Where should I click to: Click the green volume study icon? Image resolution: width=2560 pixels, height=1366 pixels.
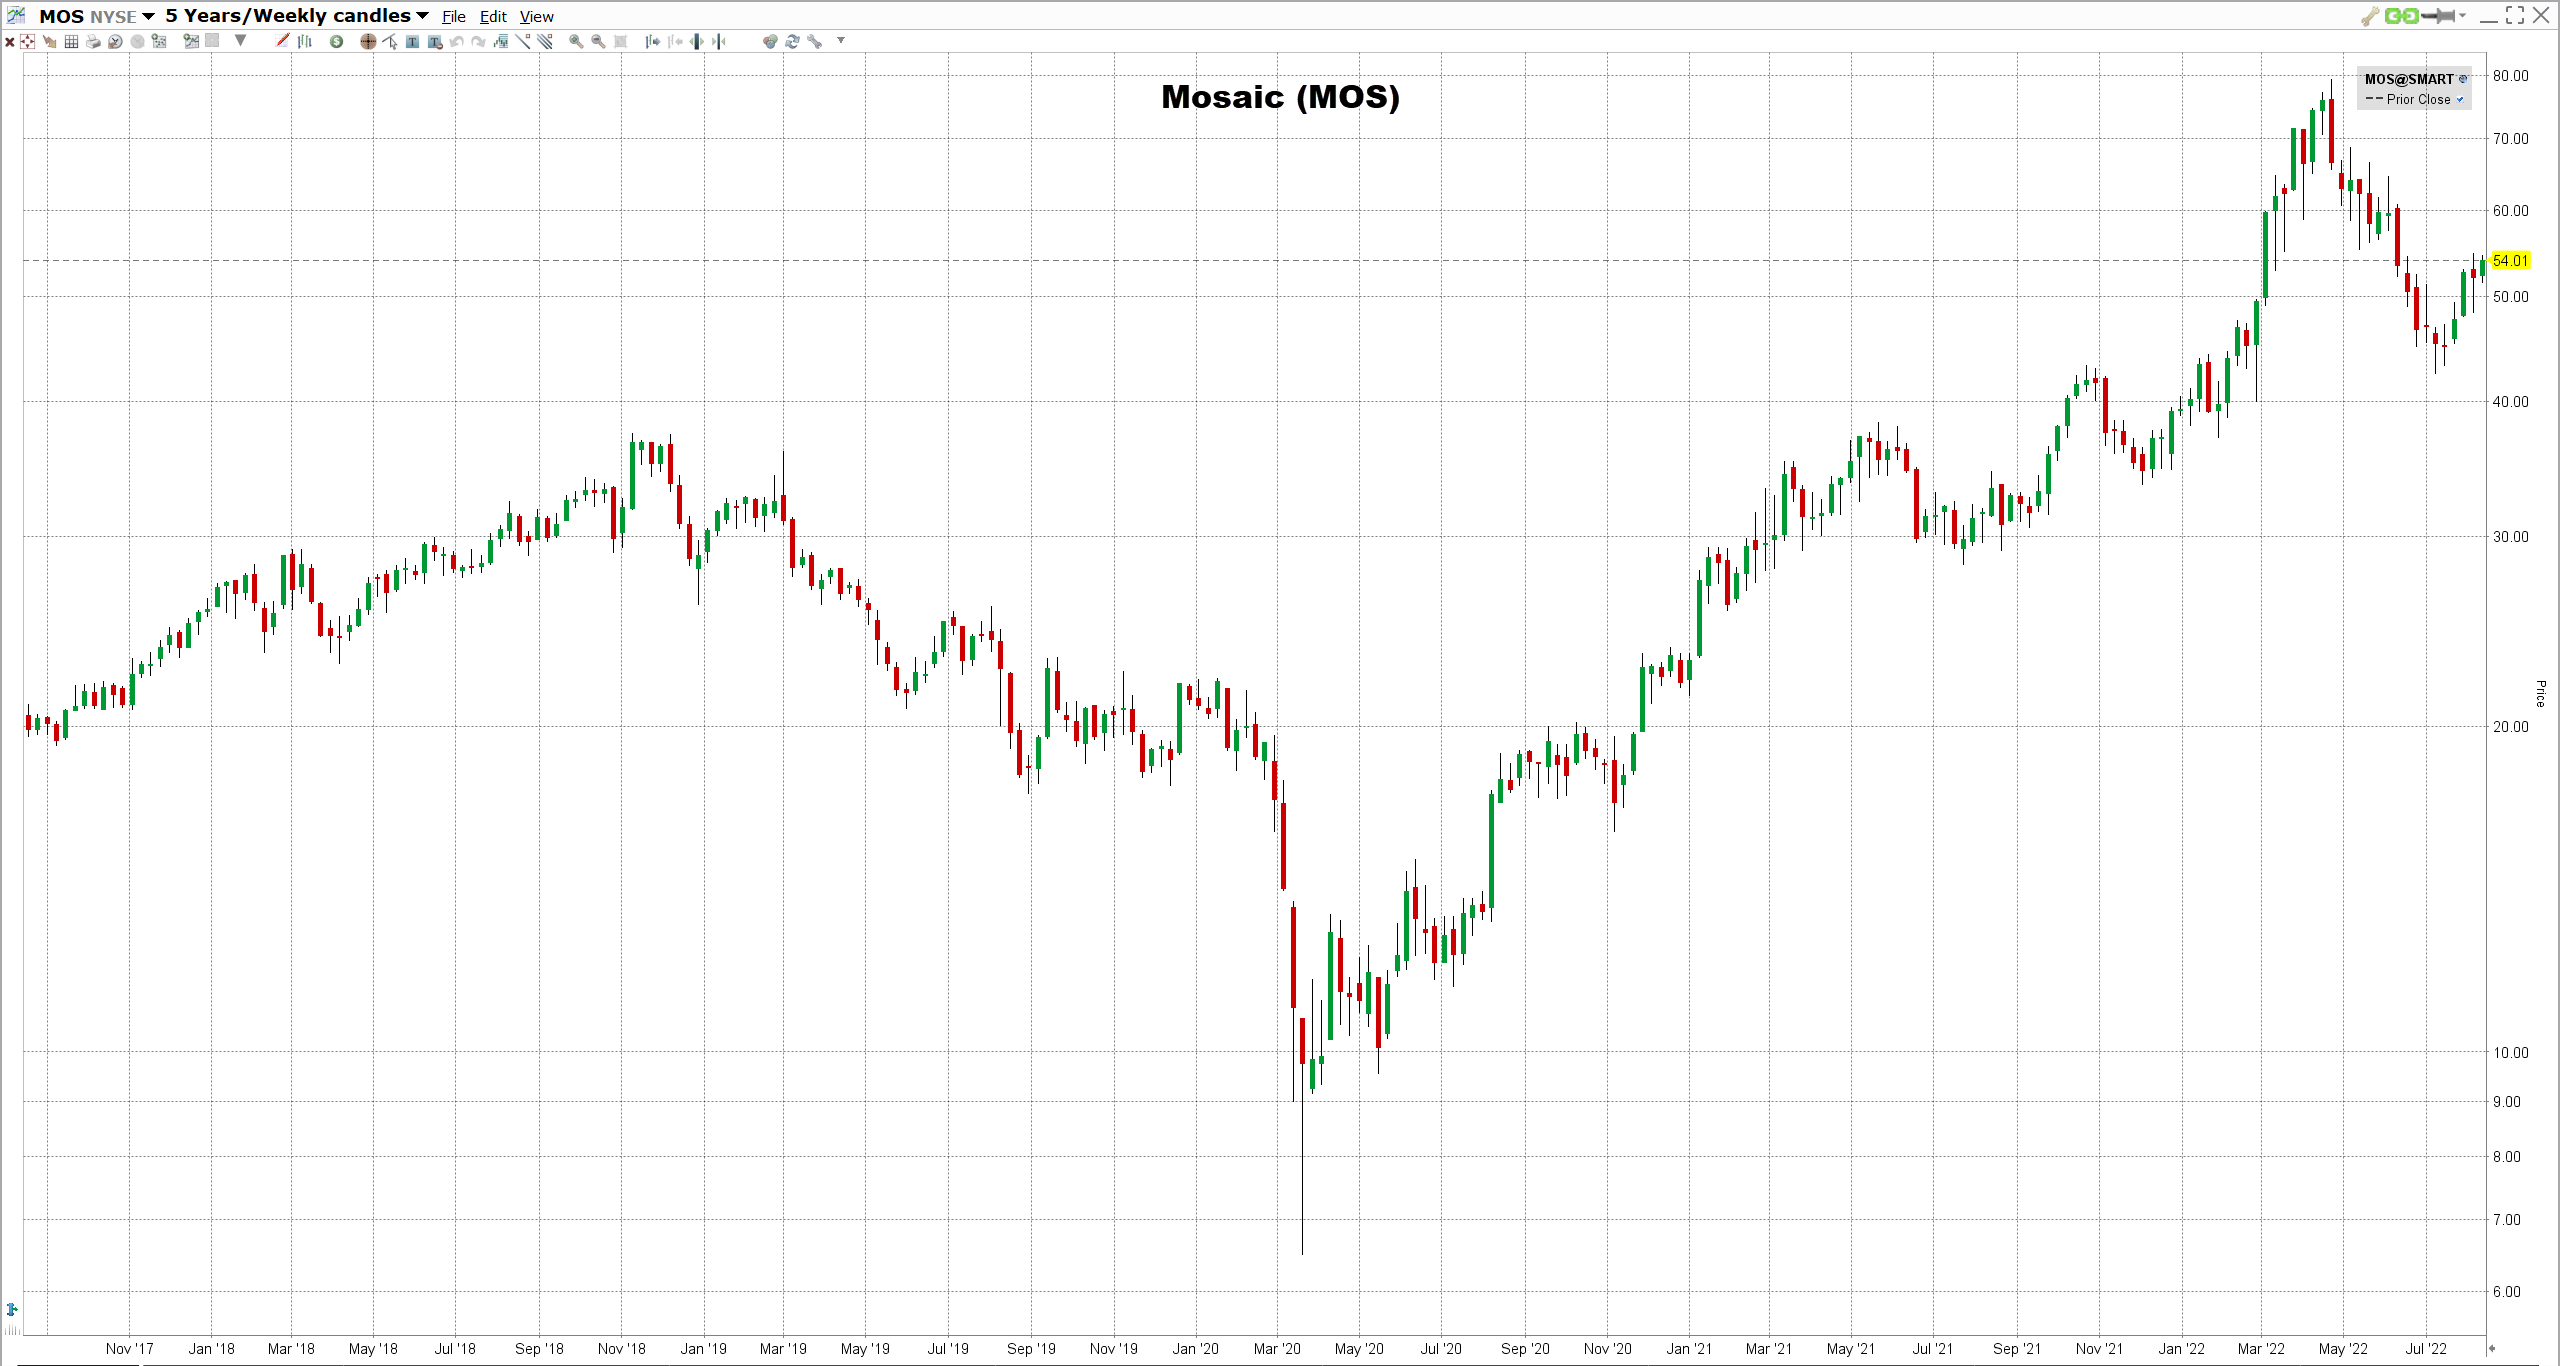pyautogui.click(x=501, y=41)
